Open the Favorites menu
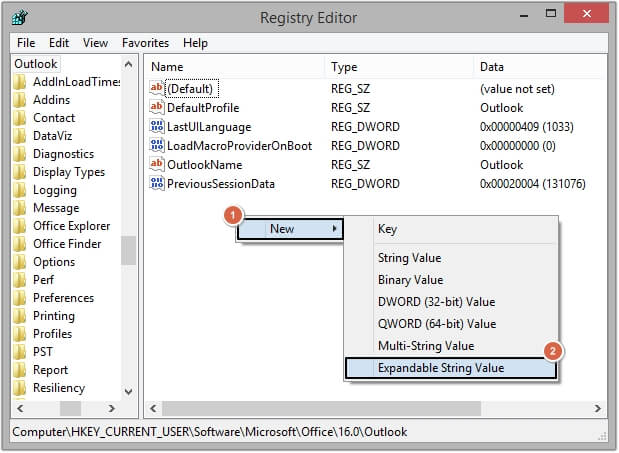The image size is (619, 453). [x=145, y=43]
